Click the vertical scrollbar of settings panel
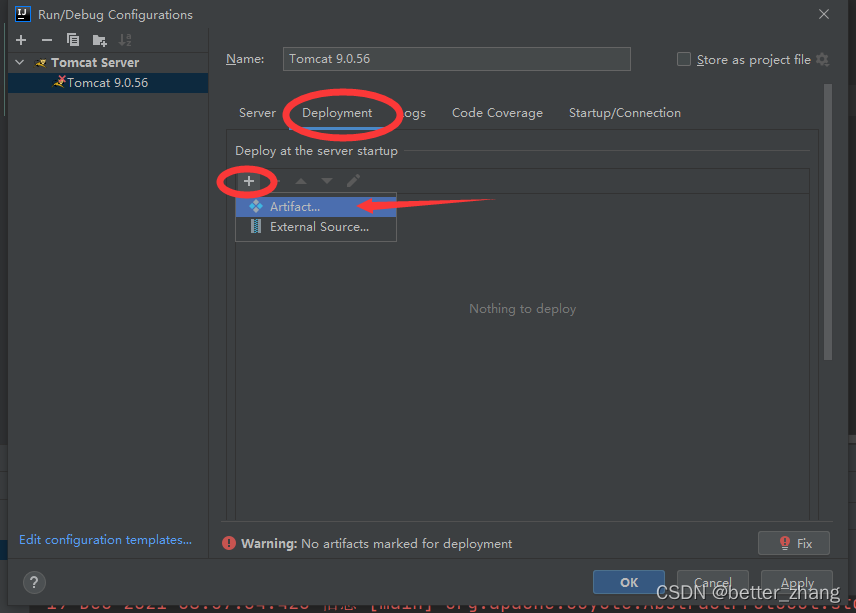Viewport: 856px width, 613px height. coord(828,222)
